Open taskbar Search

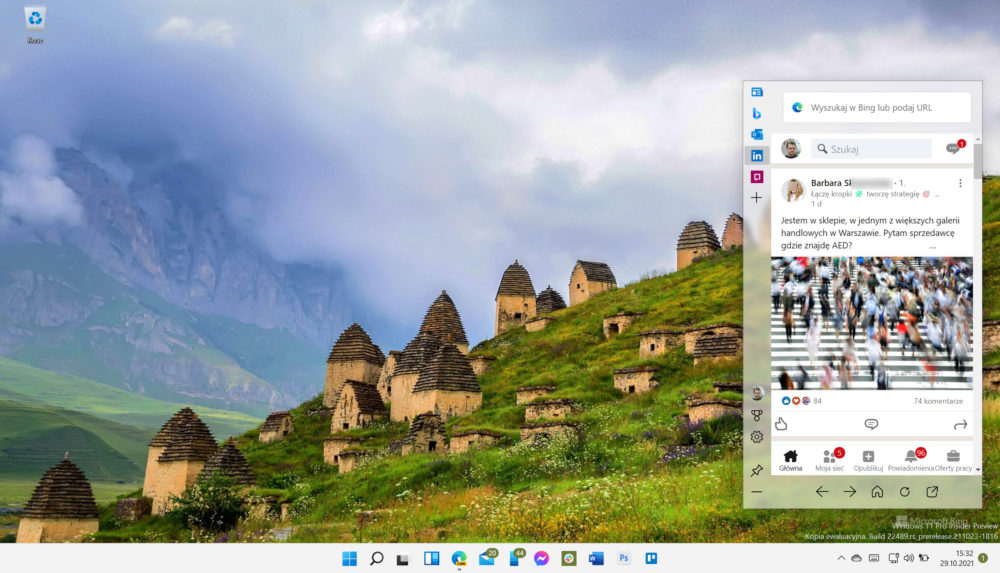pos(376,558)
